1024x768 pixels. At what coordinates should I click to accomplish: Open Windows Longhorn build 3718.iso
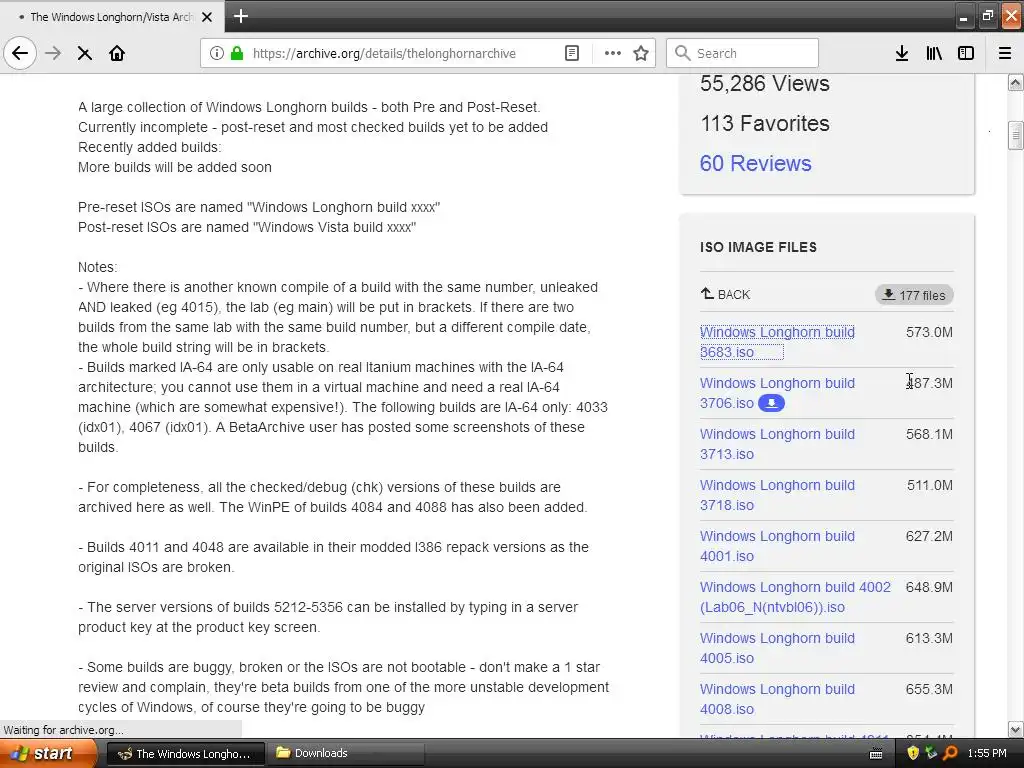click(x=777, y=495)
